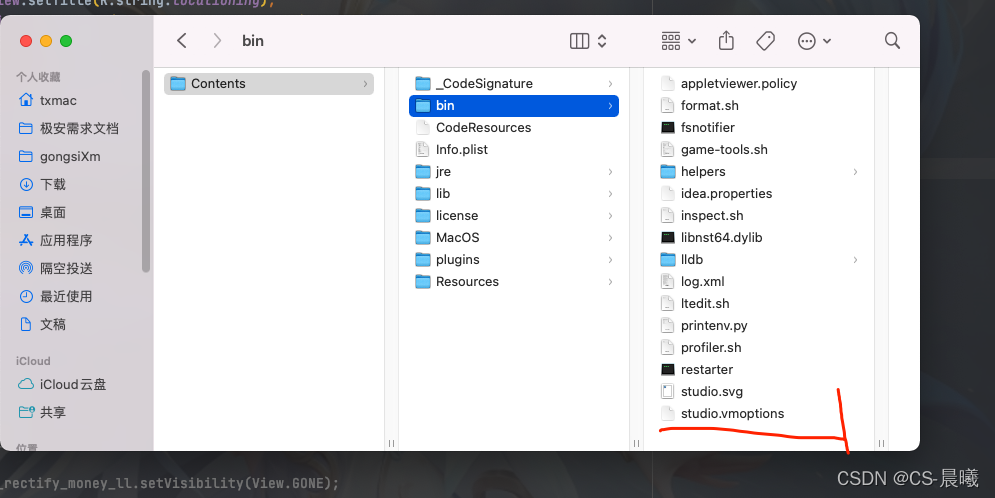
Task: Select the Info.plist file
Action: click(514, 150)
